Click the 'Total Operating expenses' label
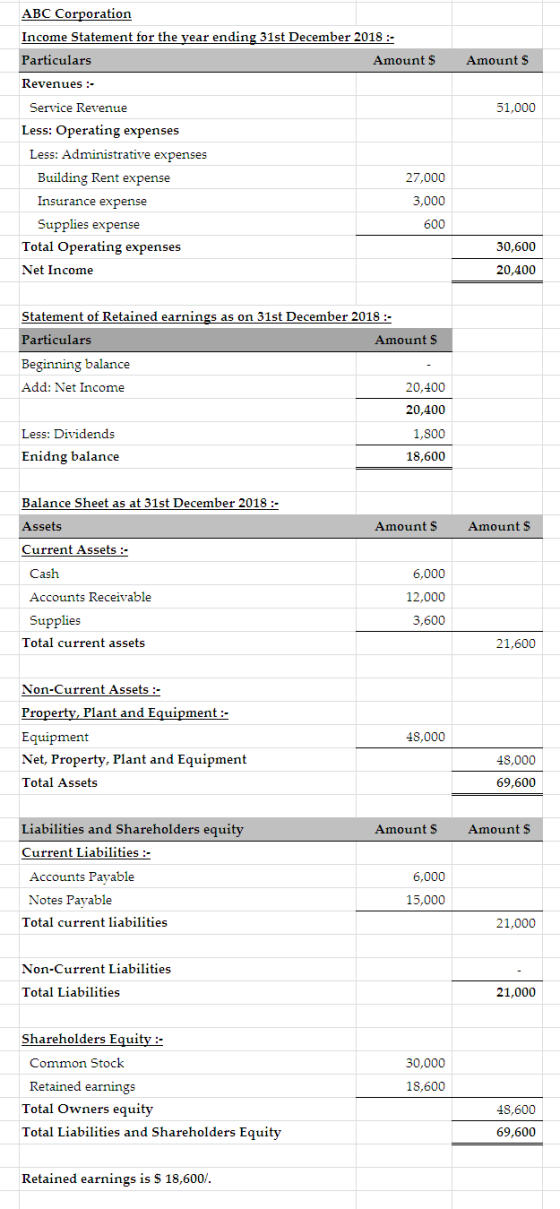560x1209 pixels. (101, 247)
